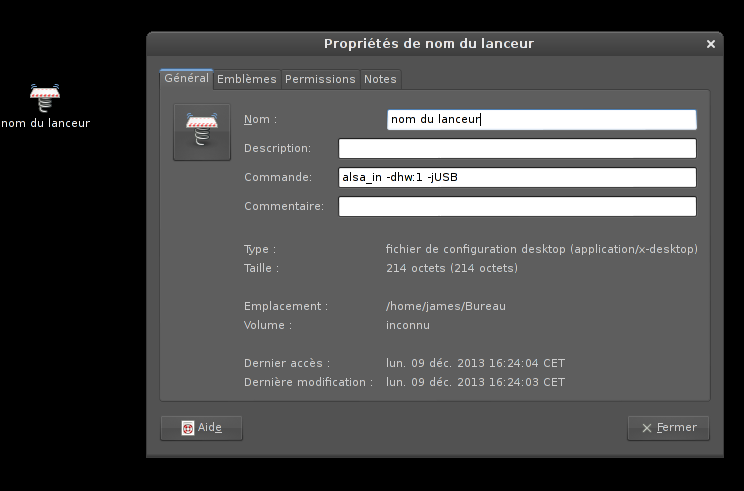Click the launcher icon button in properties dialog
Viewport: 744px width, 491px height.
[x=202, y=132]
